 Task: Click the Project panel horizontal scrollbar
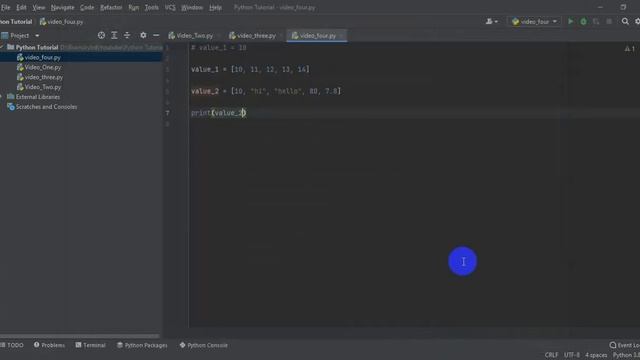coord(80,336)
